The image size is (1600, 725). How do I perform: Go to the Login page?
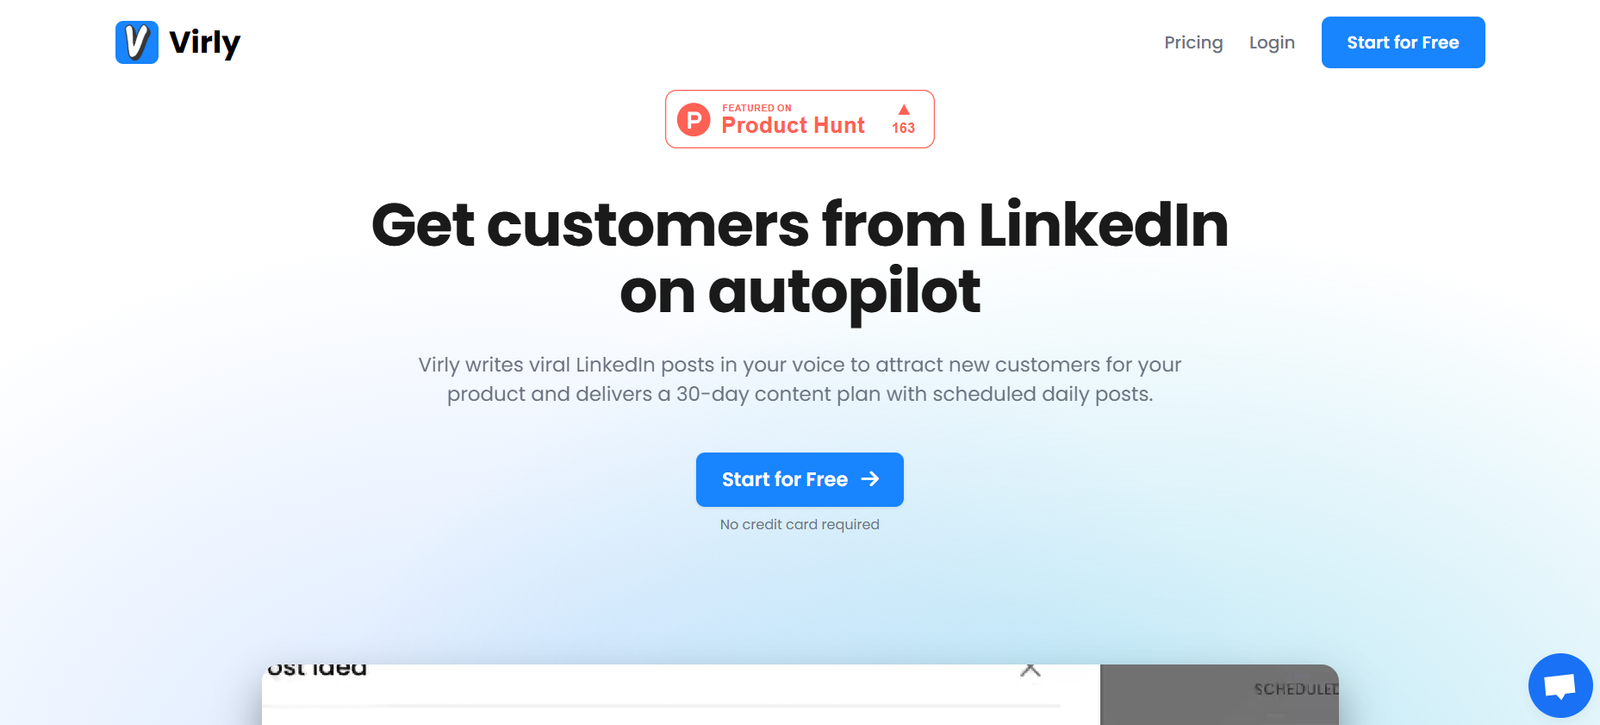pyautogui.click(x=1271, y=43)
